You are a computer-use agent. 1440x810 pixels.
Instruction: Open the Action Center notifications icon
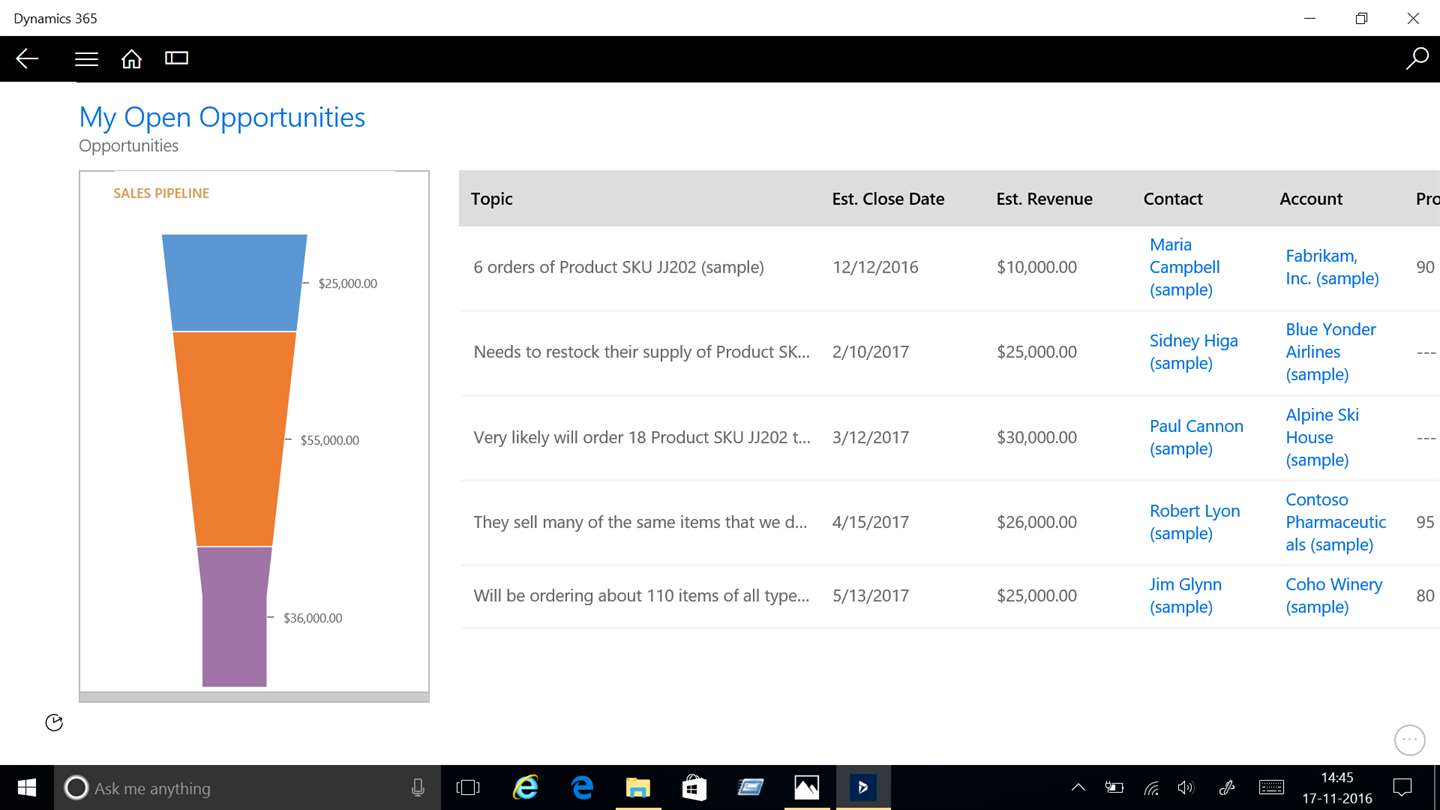point(1403,788)
